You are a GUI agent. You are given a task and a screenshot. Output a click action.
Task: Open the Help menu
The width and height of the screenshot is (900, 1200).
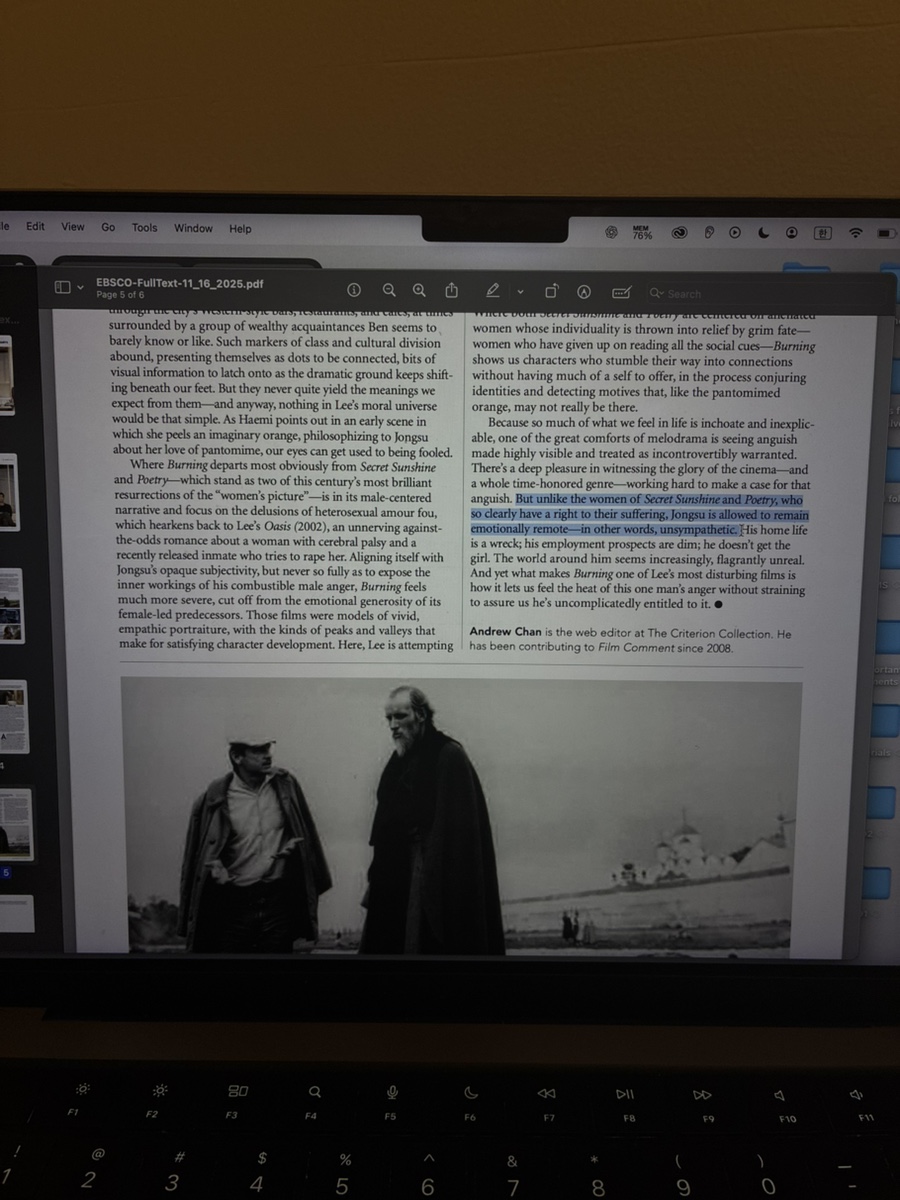coord(240,229)
